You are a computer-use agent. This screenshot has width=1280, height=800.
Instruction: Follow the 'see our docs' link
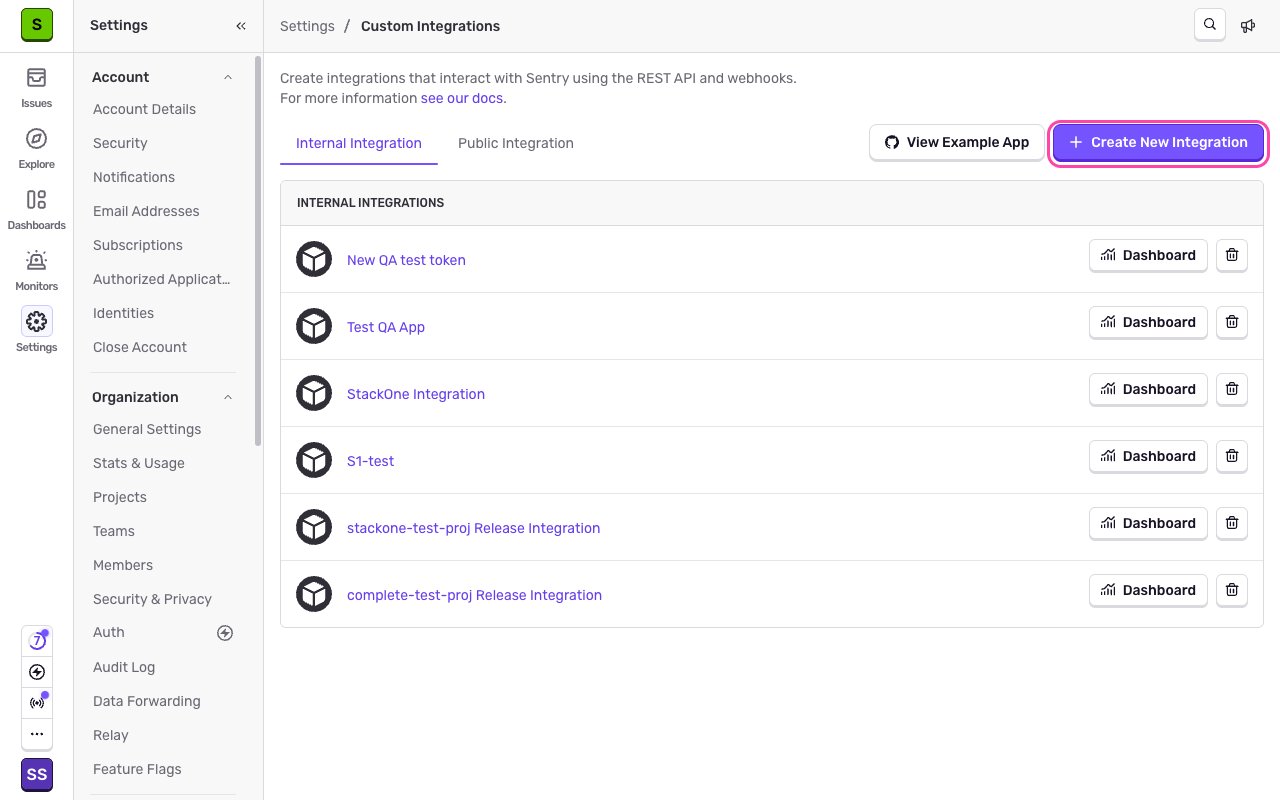[462, 98]
